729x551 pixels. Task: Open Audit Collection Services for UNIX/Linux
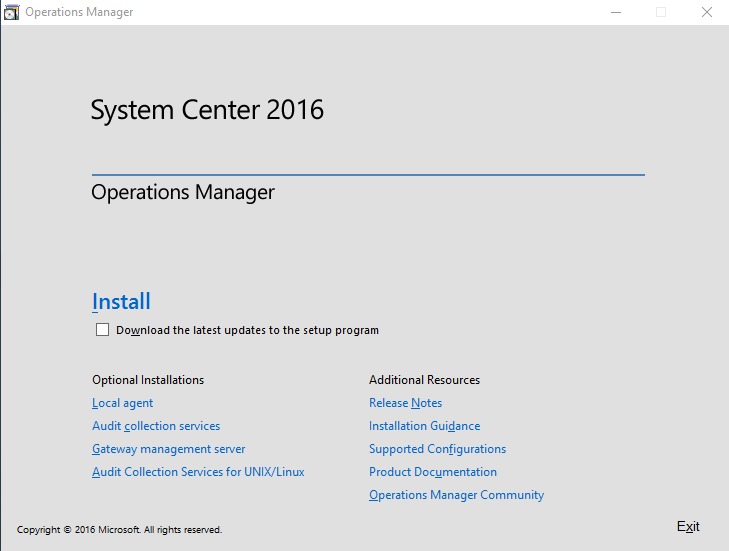point(198,472)
